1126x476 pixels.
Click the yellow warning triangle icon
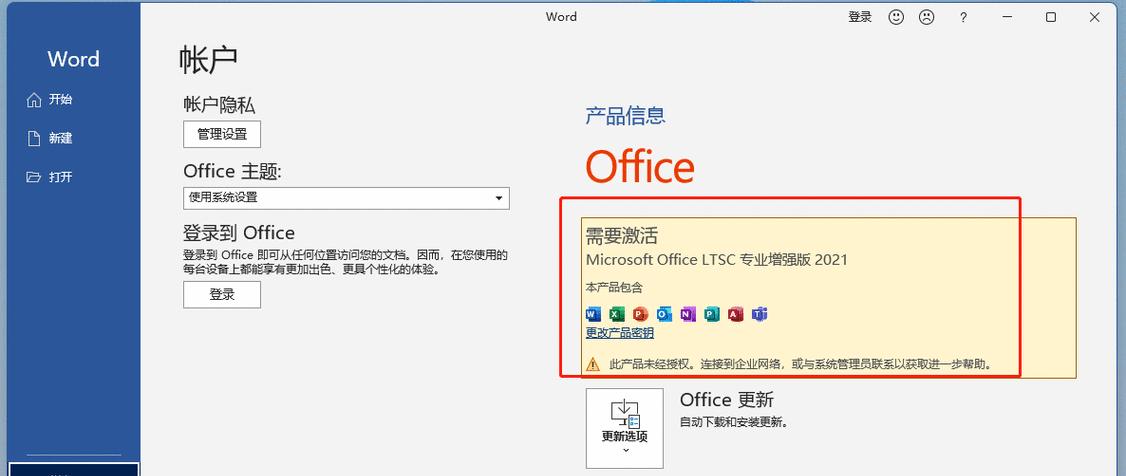pyautogui.click(x=592, y=365)
